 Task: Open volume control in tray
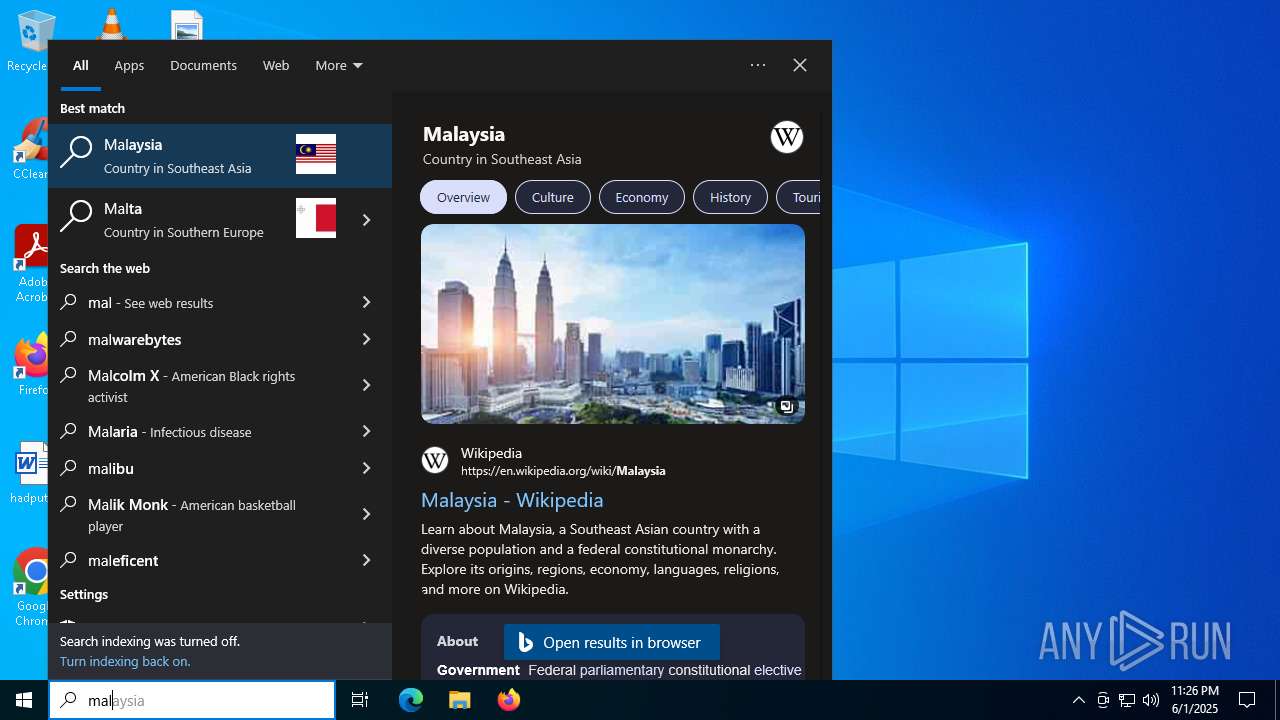1151,700
